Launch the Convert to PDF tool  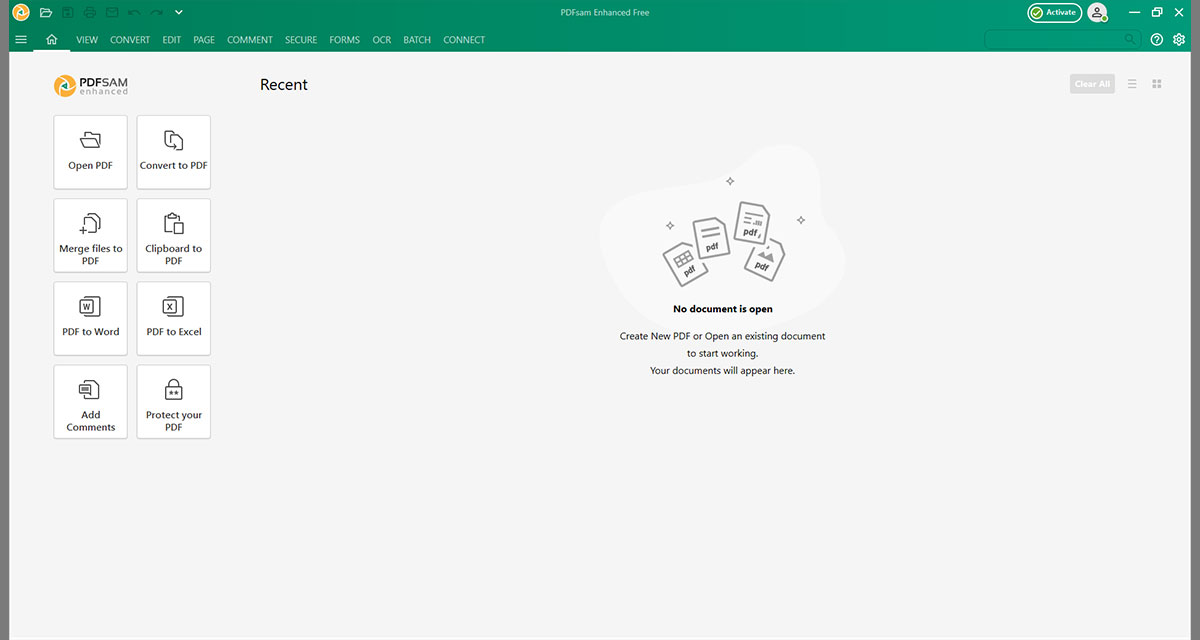(x=174, y=152)
